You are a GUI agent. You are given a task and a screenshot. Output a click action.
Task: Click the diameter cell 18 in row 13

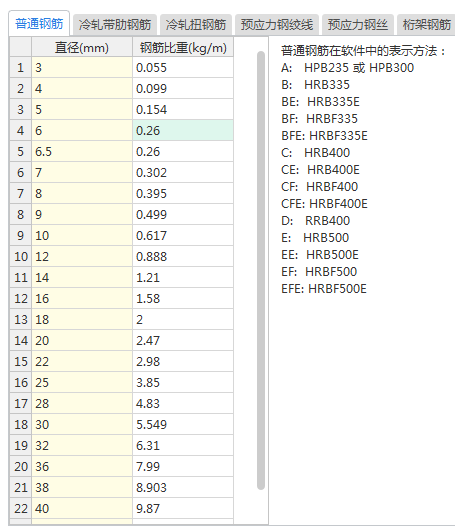click(82, 320)
